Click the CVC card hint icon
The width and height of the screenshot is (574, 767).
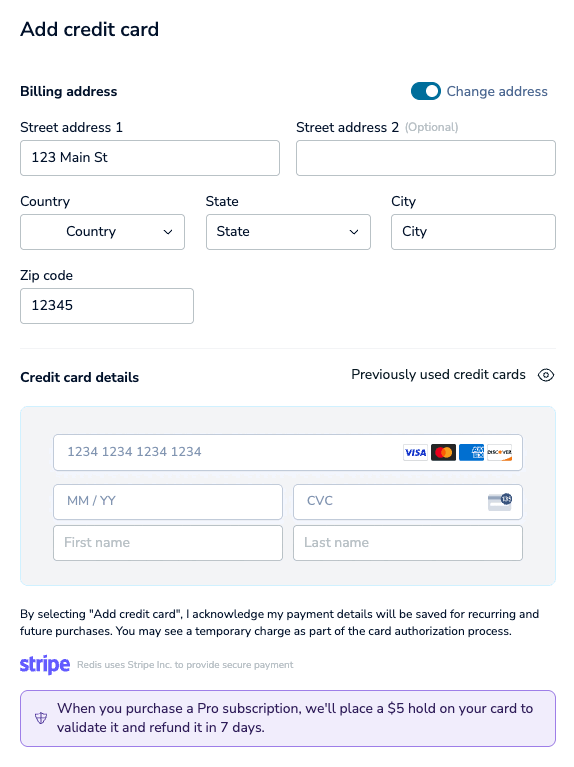pyautogui.click(x=500, y=502)
